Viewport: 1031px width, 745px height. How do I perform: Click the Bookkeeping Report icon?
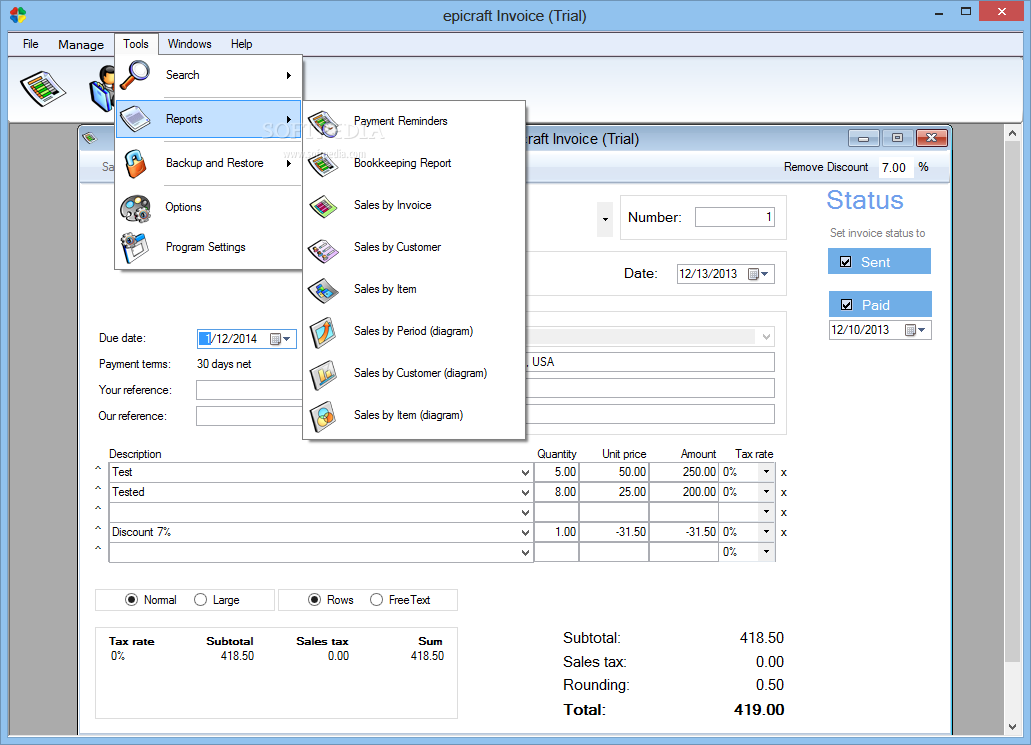click(x=323, y=163)
